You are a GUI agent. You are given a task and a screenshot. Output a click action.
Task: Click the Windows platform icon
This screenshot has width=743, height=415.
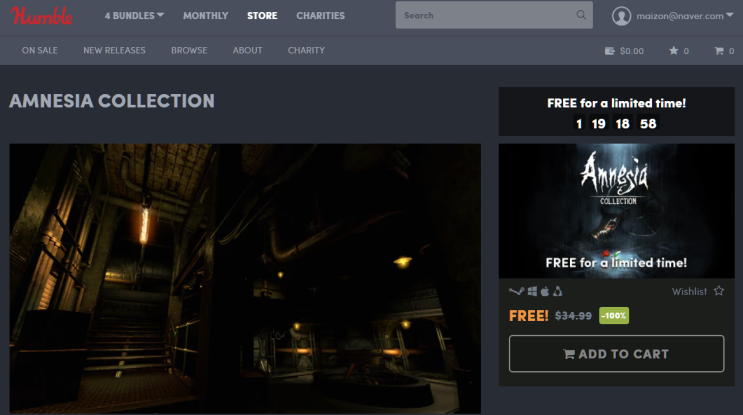[x=532, y=291]
